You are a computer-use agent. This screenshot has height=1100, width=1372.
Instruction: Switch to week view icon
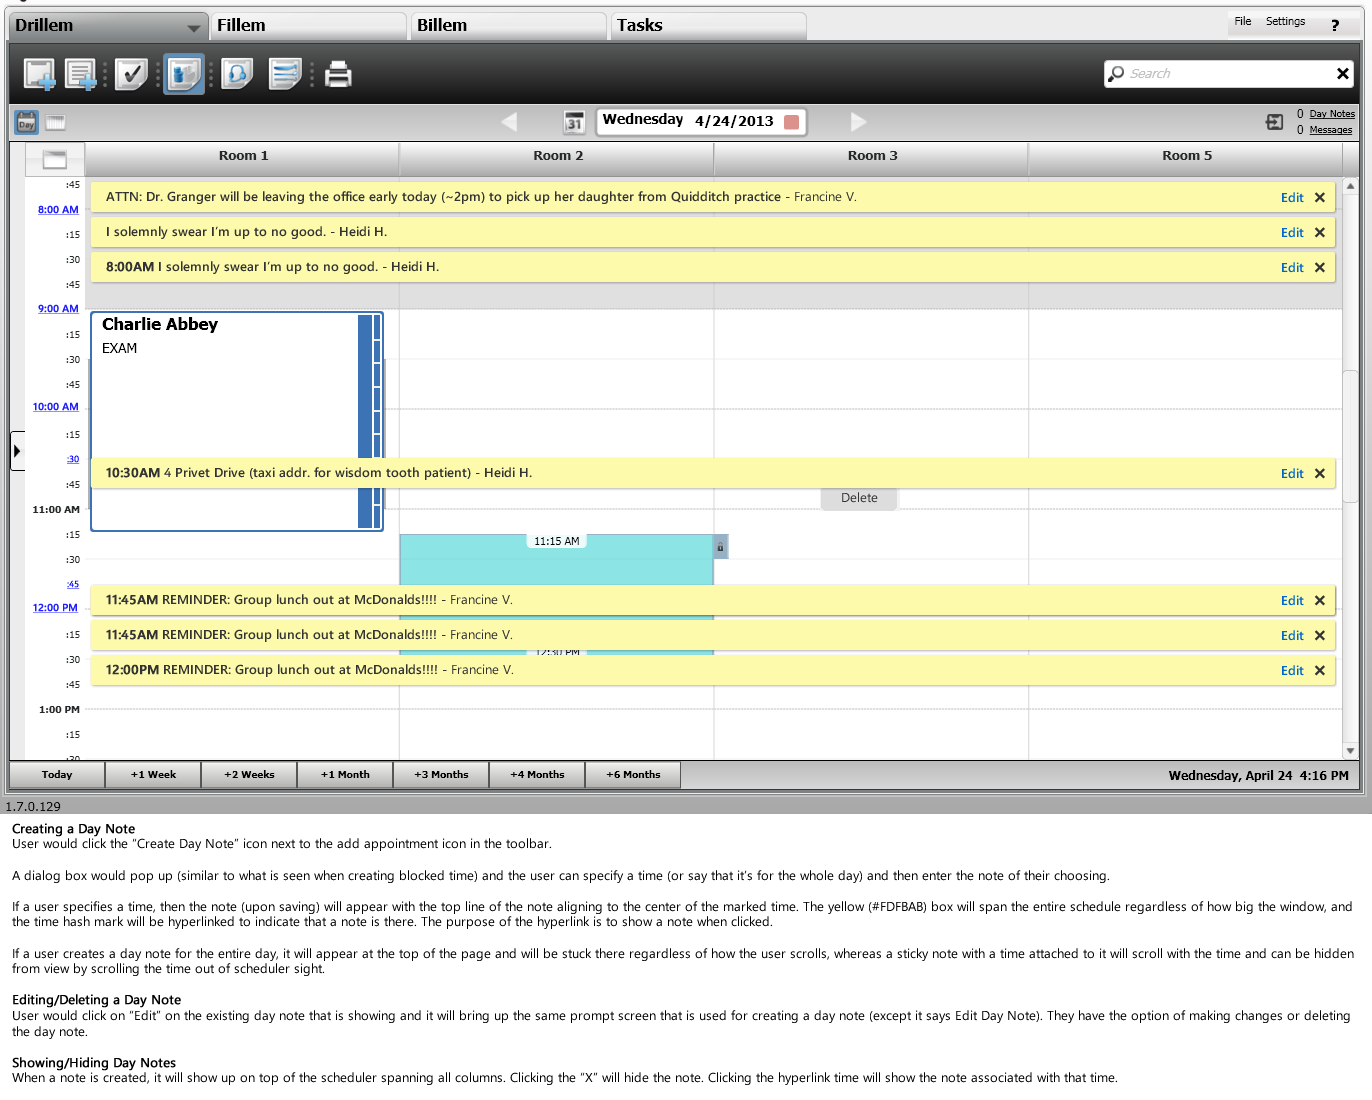point(56,123)
